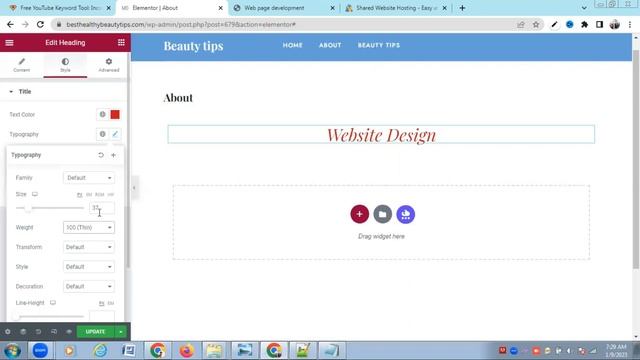Screen dimensions: 640x360
Task: Open the Family font dropdown
Action: click(x=89, y=178)
